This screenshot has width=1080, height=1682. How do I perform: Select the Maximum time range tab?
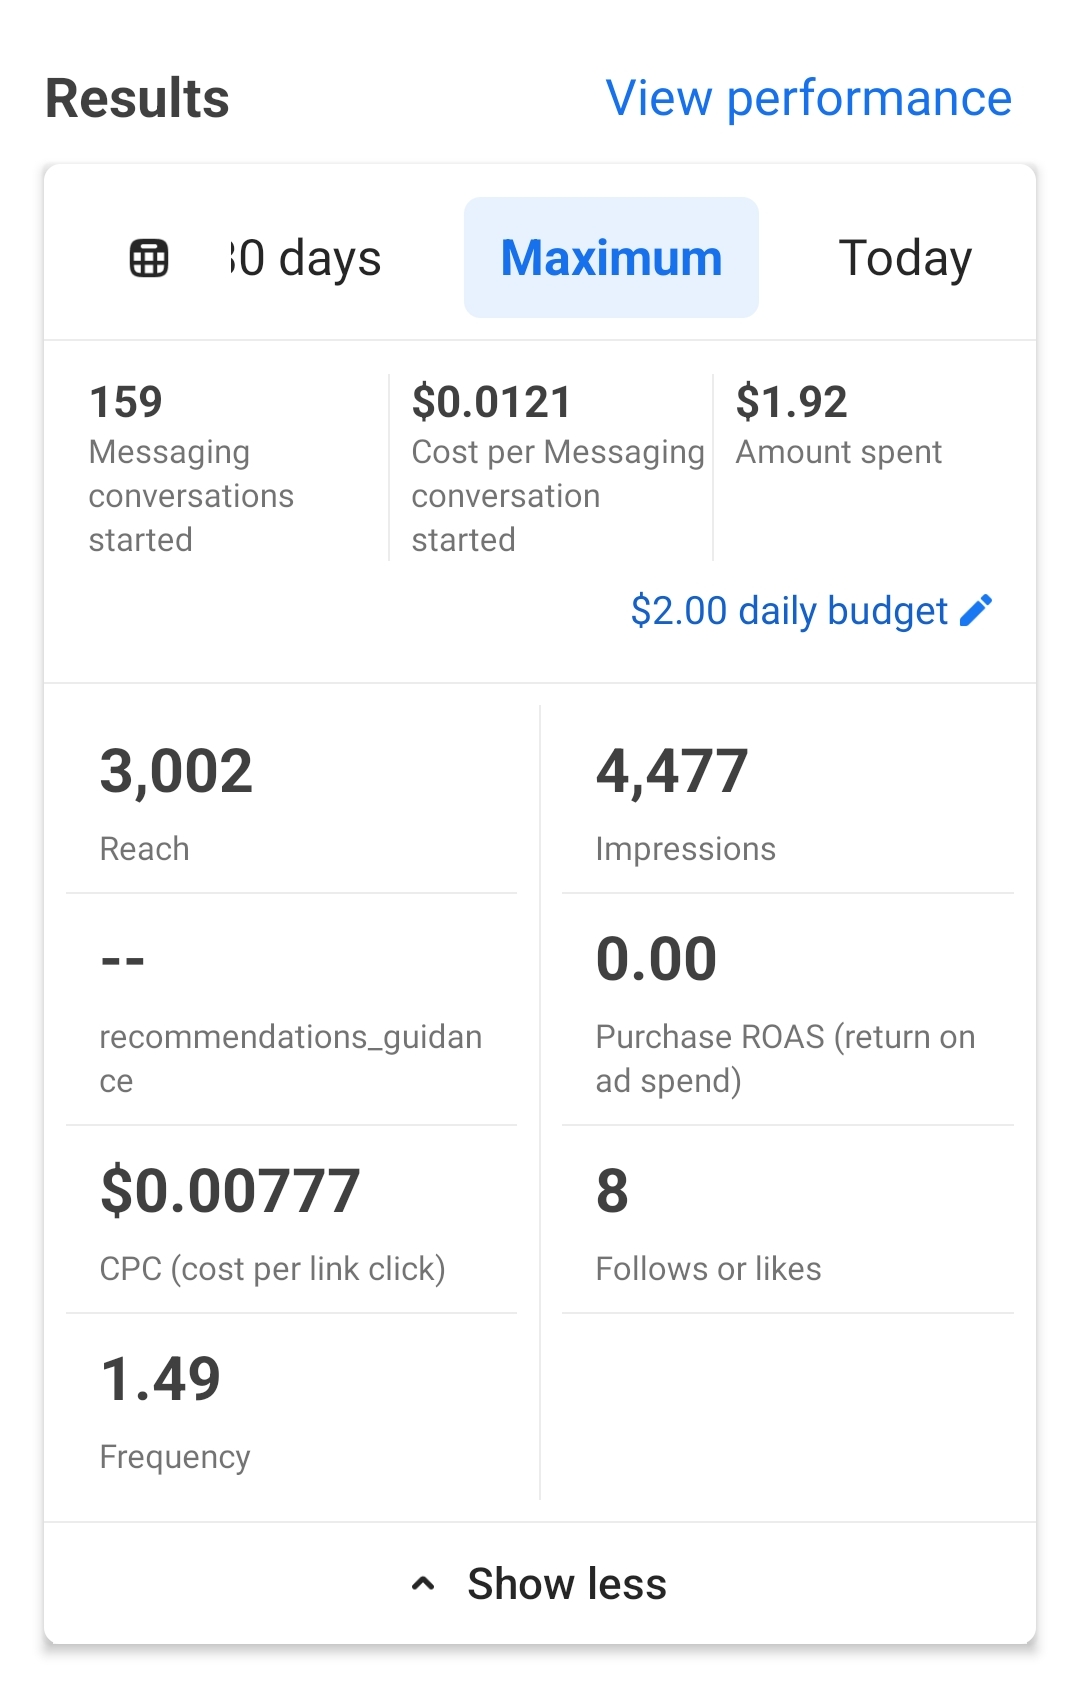[611, 258]
